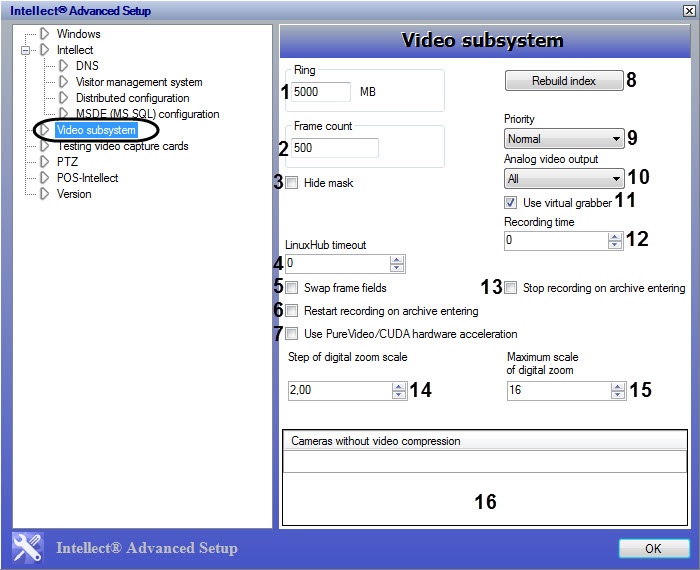This screenshot has height=570, width=700.
Task: Click the arrow icon beside Testing video capture cards
Action: [44, 146]
